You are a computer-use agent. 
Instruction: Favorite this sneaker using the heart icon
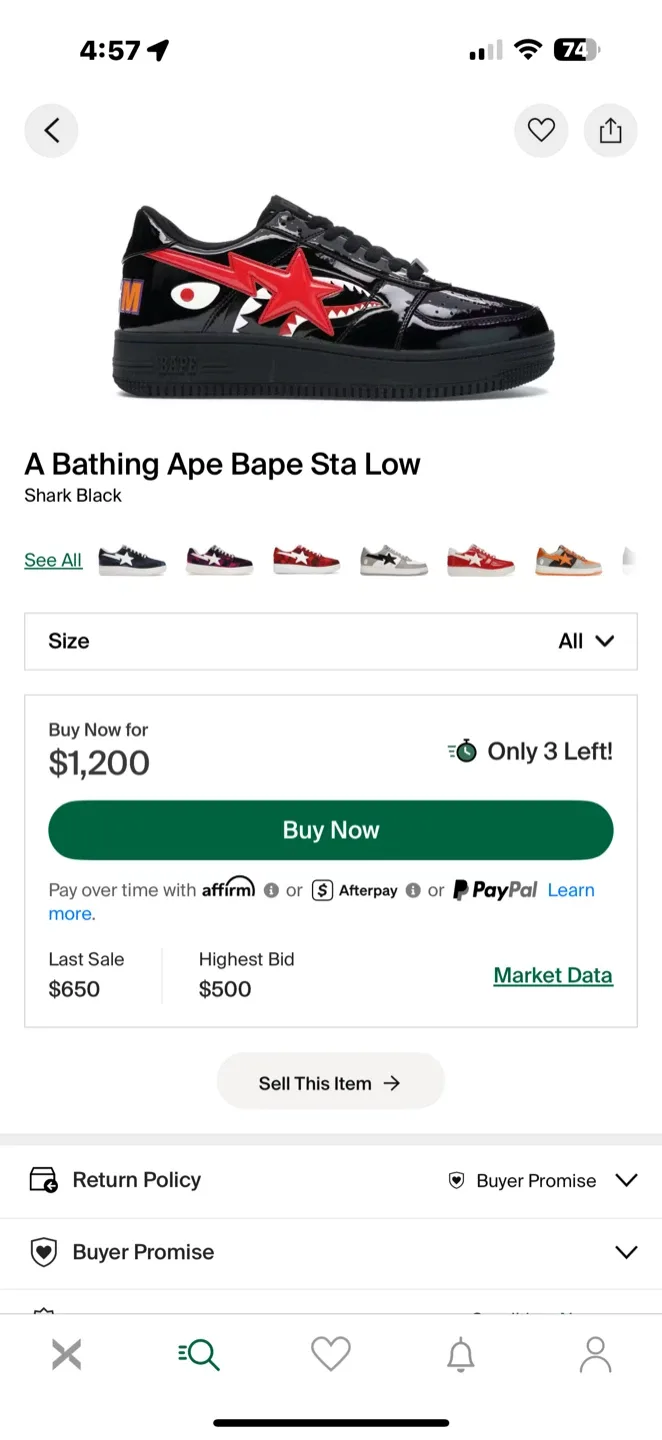click(541, 130)
